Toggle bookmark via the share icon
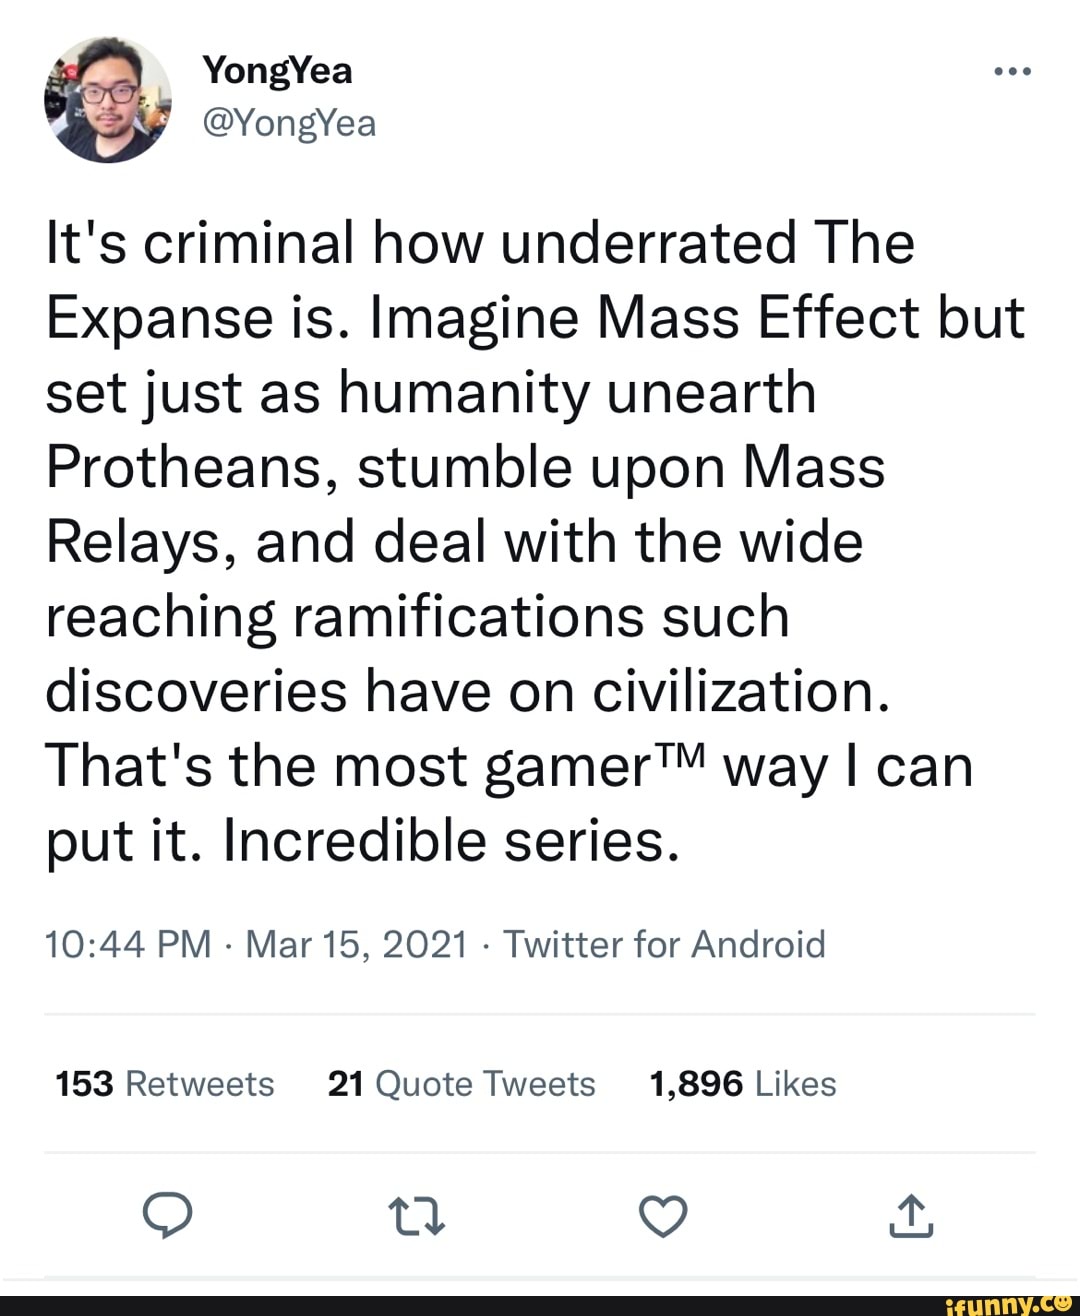Viewport: 1080px width, 1316px height. (911, 1217)
